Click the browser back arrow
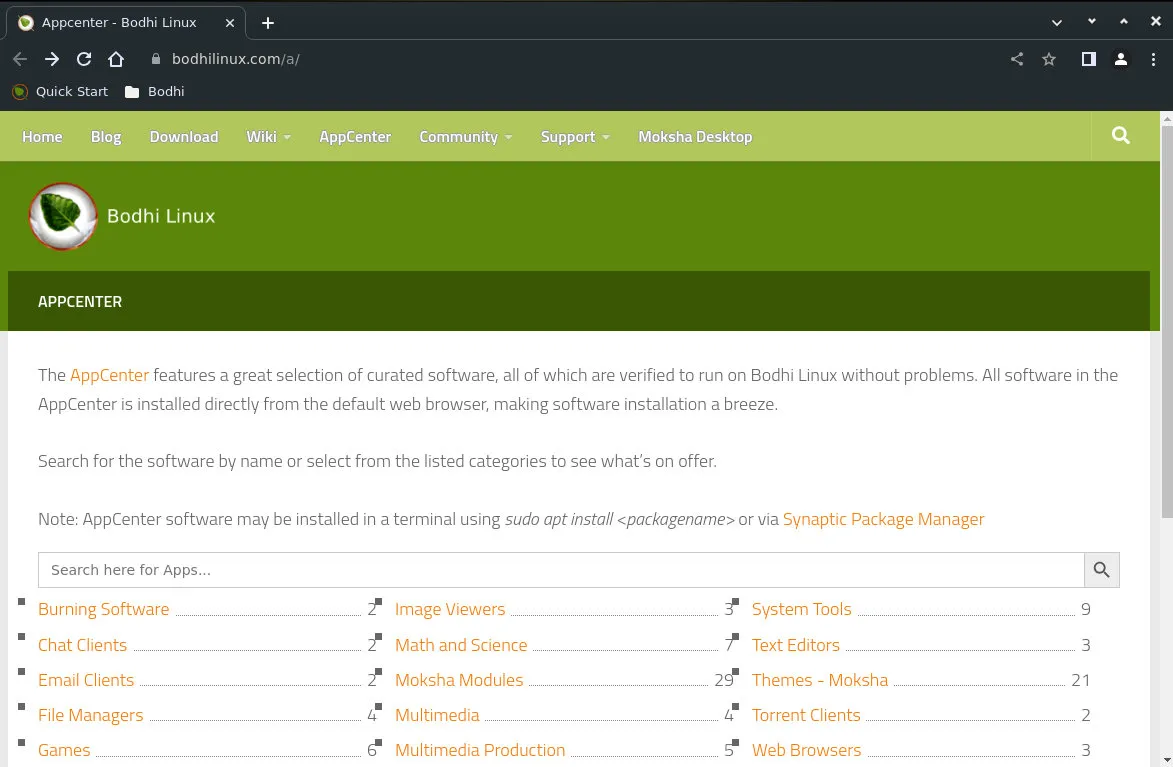 click(x=20, y=59)
